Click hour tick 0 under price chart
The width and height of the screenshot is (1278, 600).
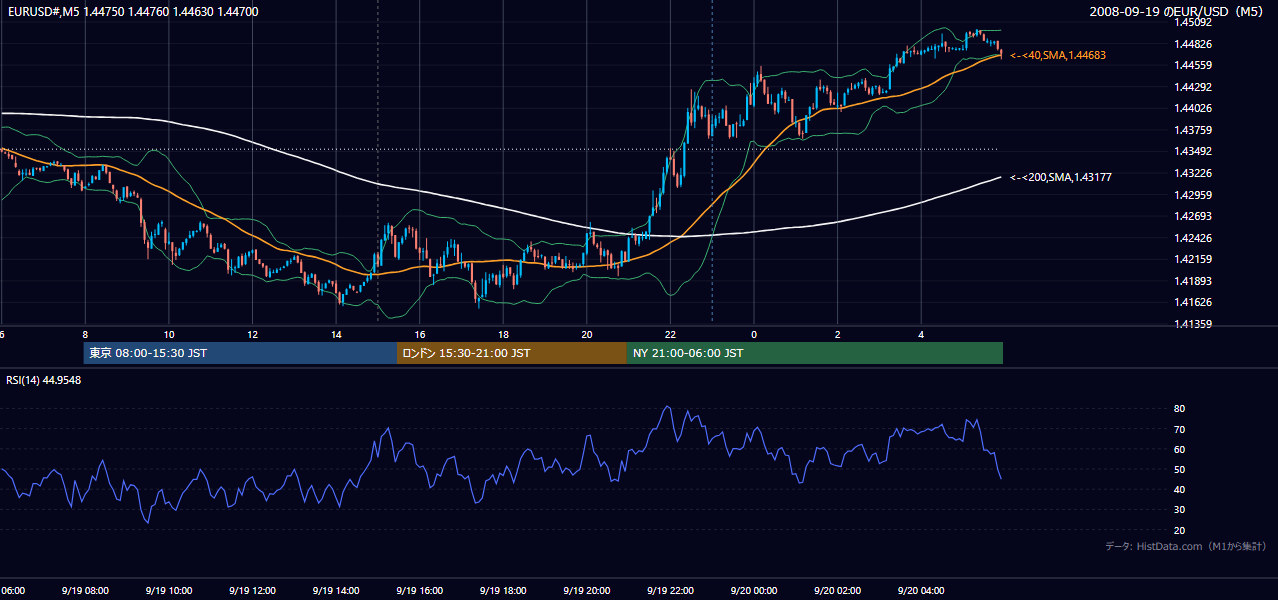(754, 335)
